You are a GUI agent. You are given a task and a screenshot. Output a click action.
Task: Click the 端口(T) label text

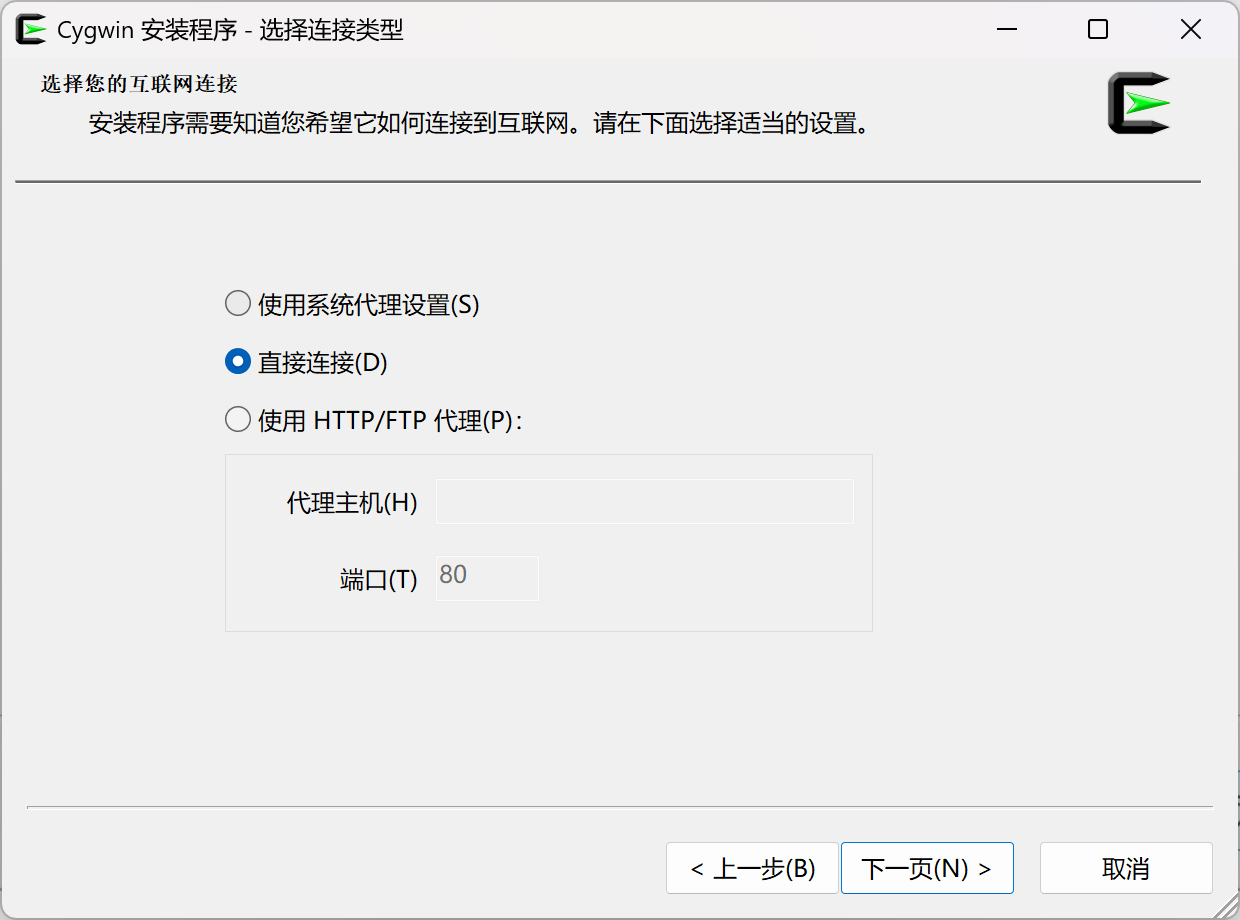click(x=379, y=580)
